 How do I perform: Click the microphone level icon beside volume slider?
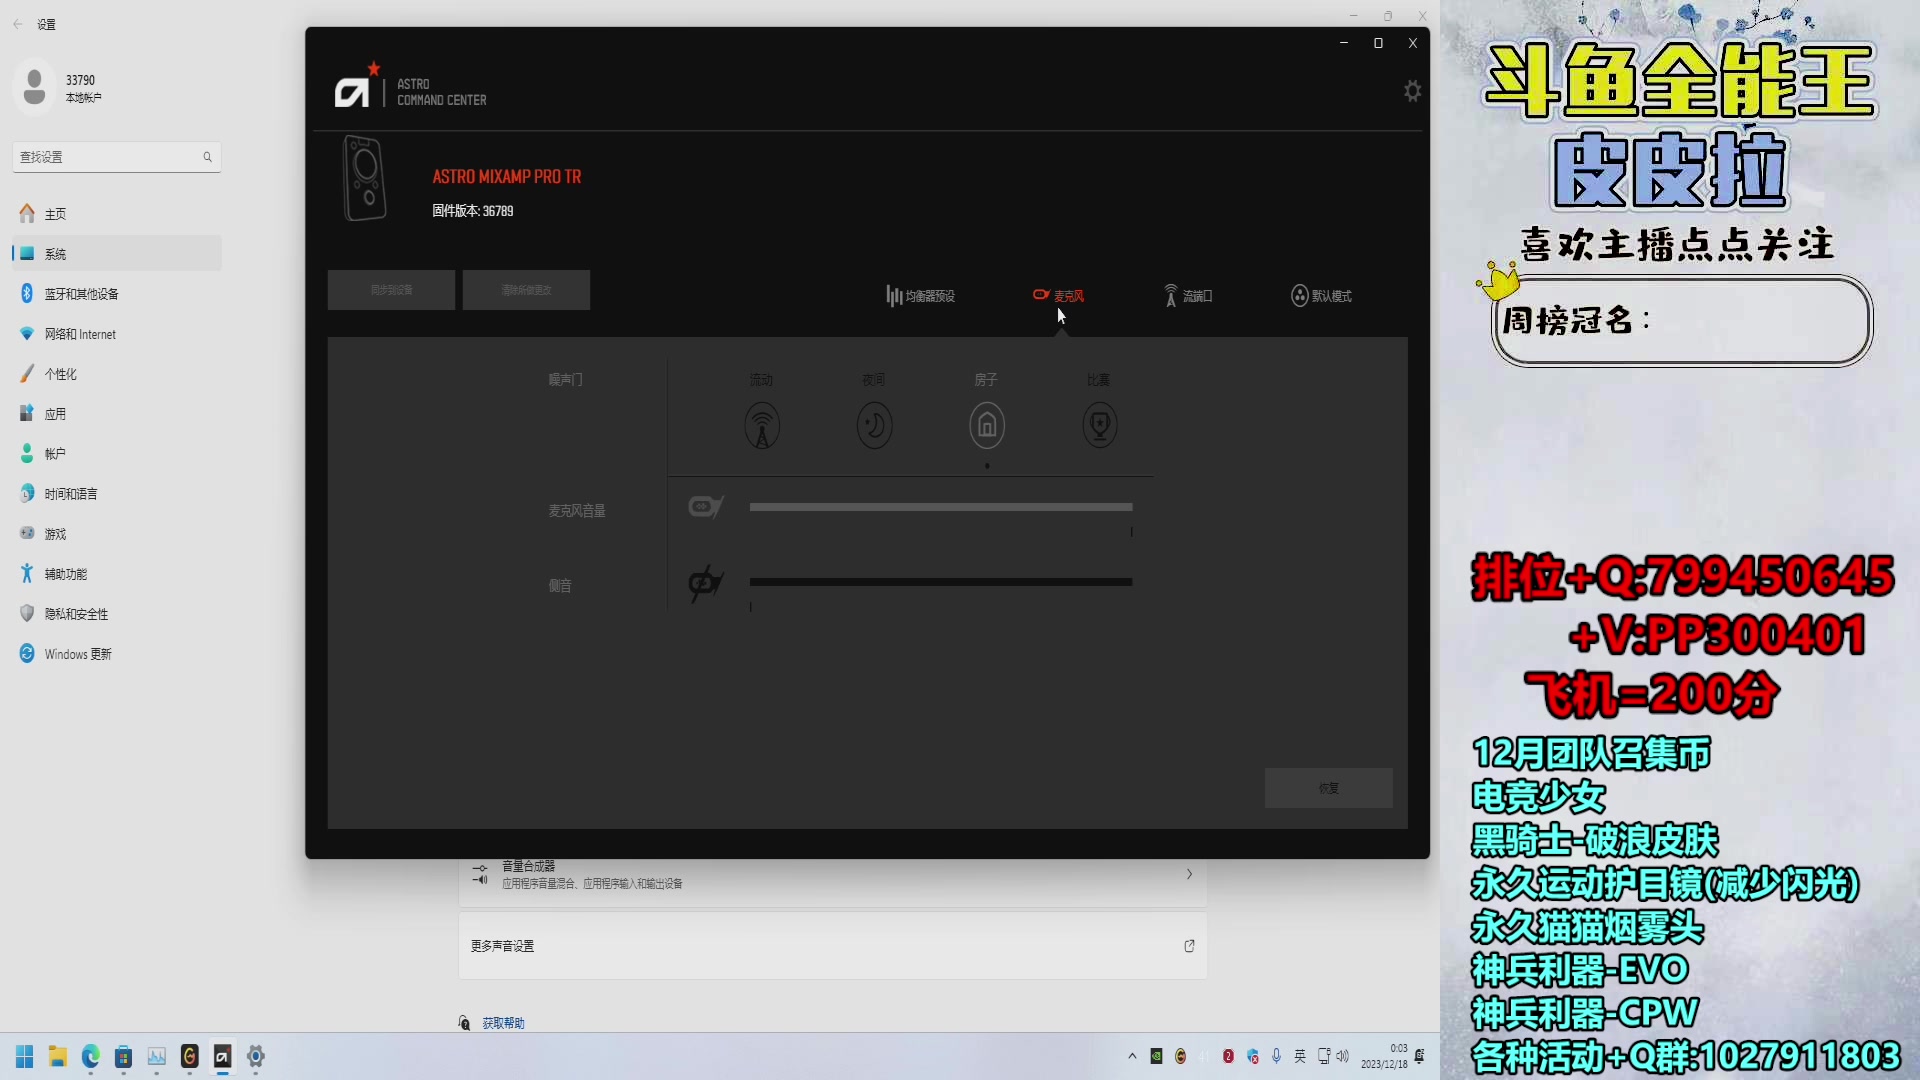pos(705,507)
